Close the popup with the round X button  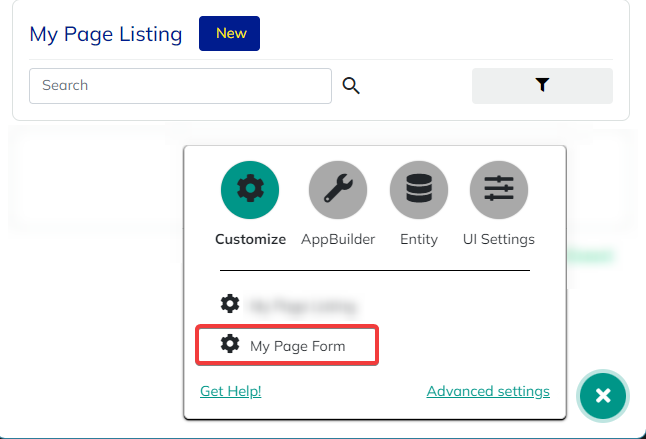click(x=603, y=396)
